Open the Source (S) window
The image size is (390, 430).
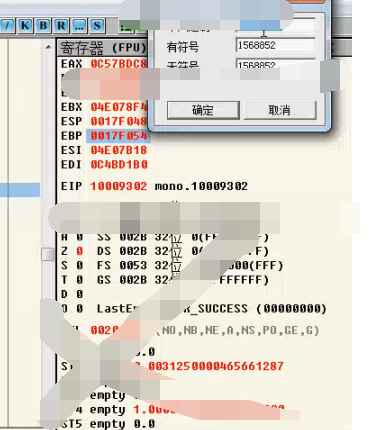coord(97,25)
